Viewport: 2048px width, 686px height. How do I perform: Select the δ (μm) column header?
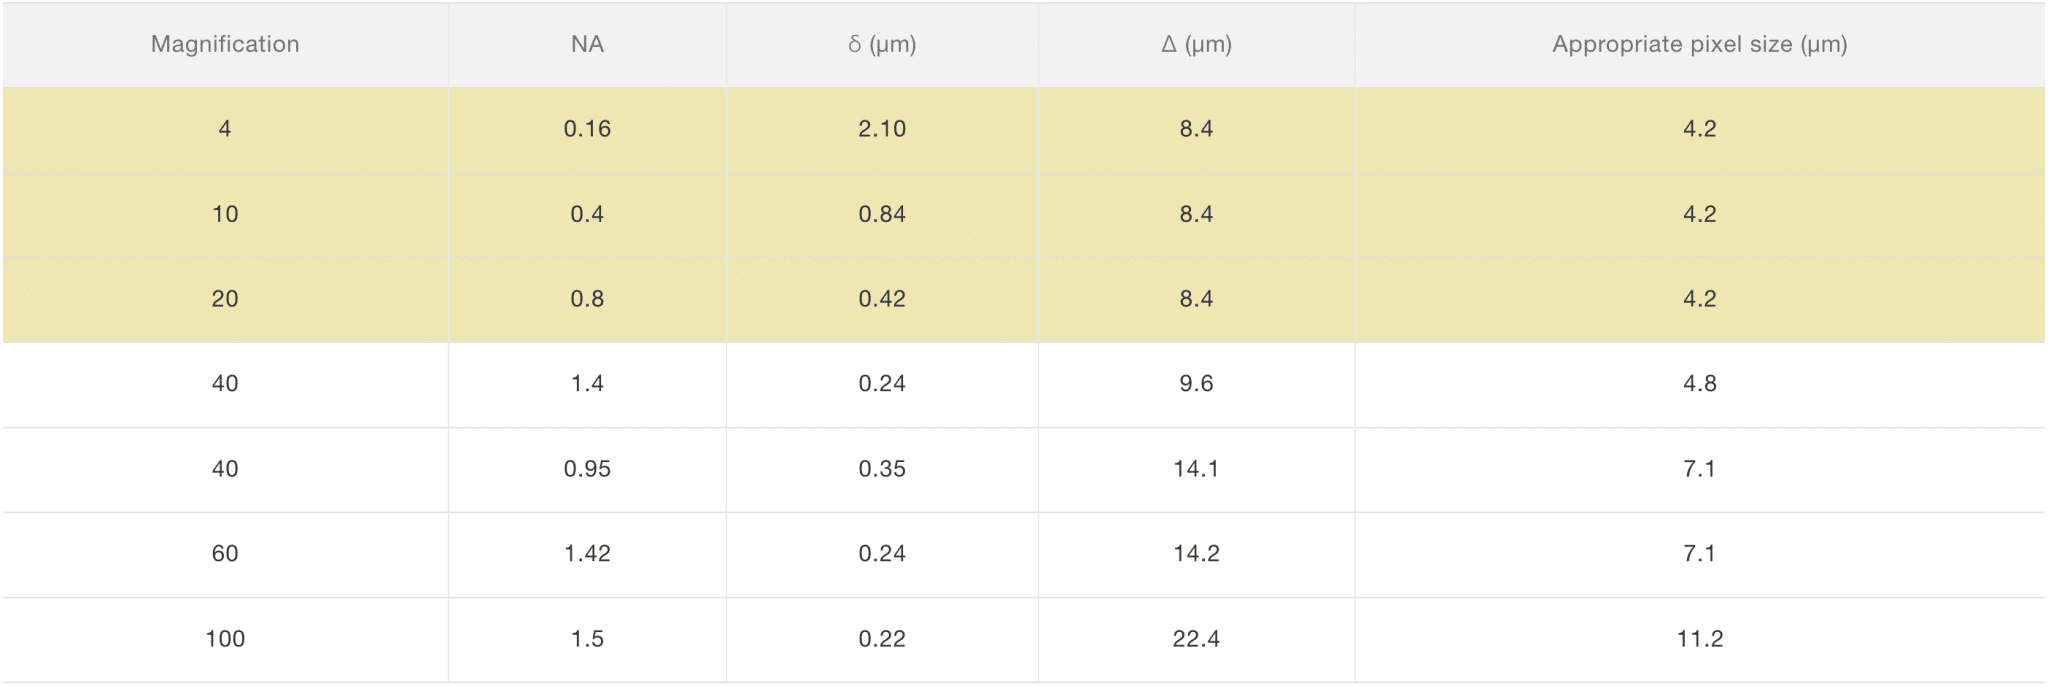882,44
